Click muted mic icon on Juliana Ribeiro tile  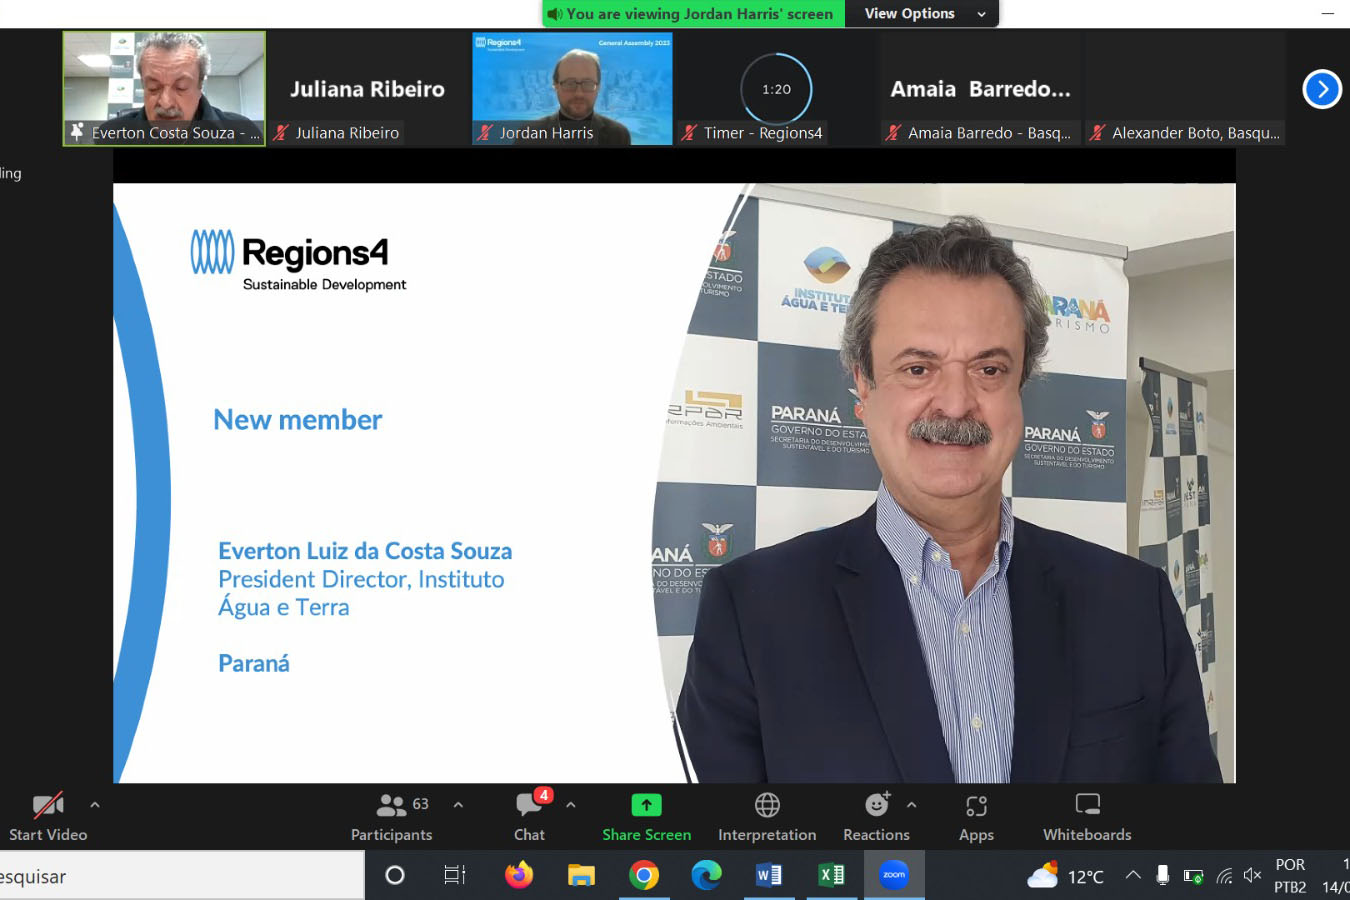point(281,132)
